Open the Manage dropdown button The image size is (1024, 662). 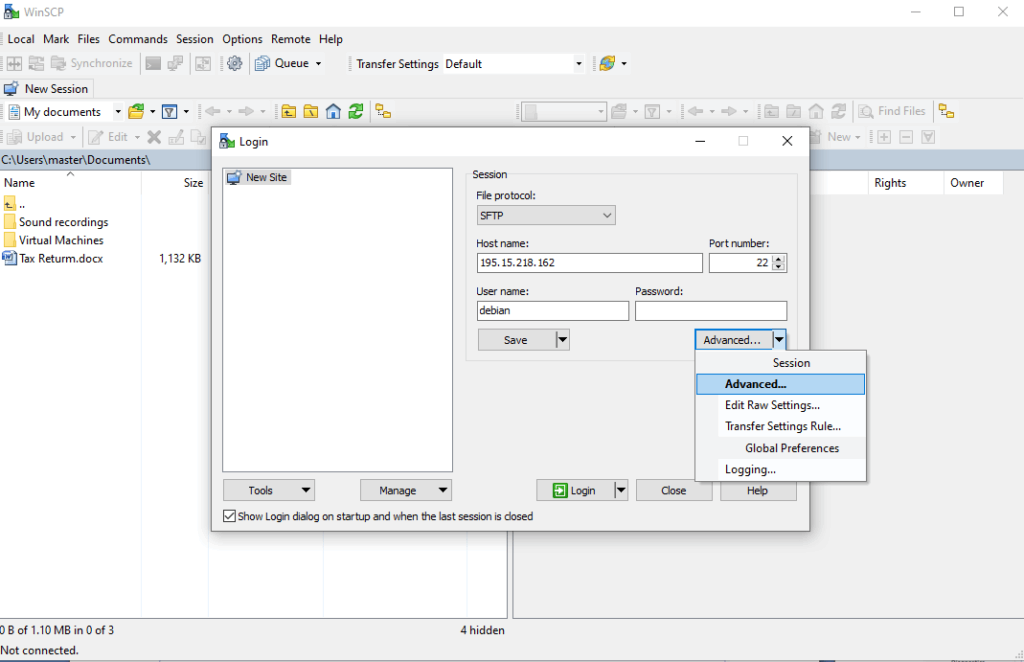point(406,490)
